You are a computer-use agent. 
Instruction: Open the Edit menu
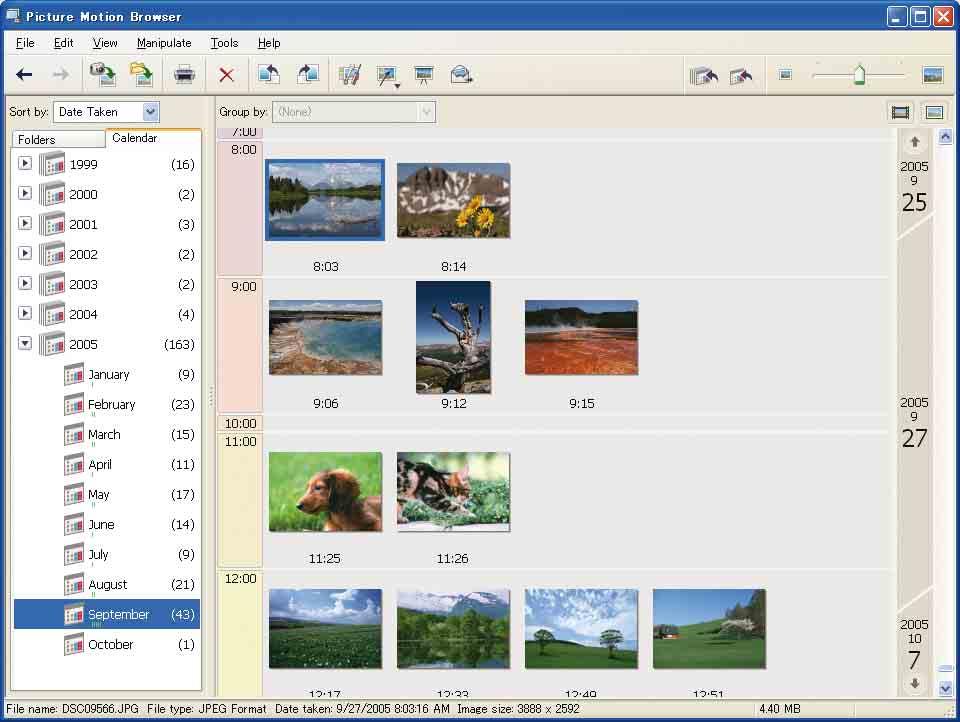[63, 43]
